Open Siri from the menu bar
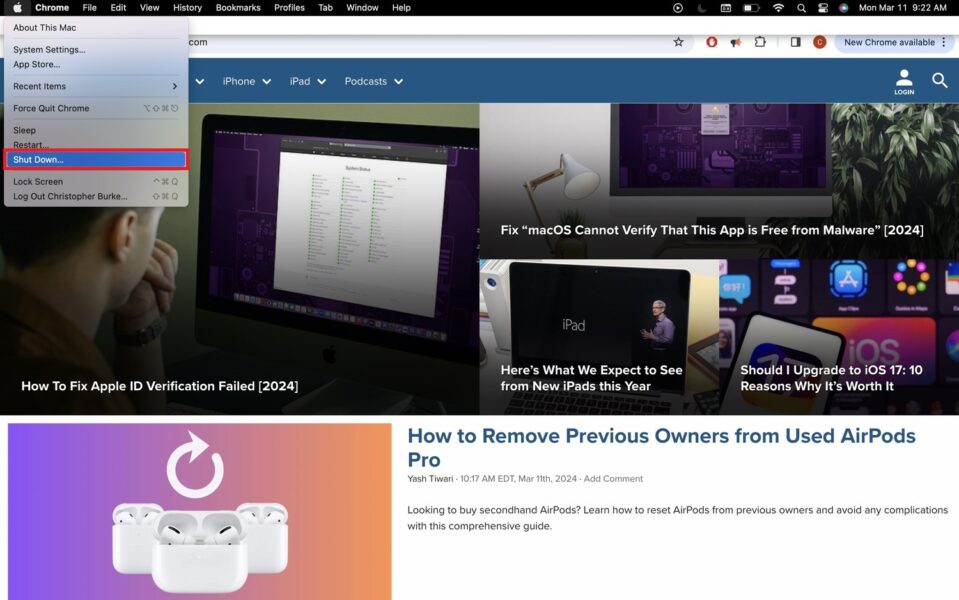This screenshot has width=959, height=600. coord(843,8)
